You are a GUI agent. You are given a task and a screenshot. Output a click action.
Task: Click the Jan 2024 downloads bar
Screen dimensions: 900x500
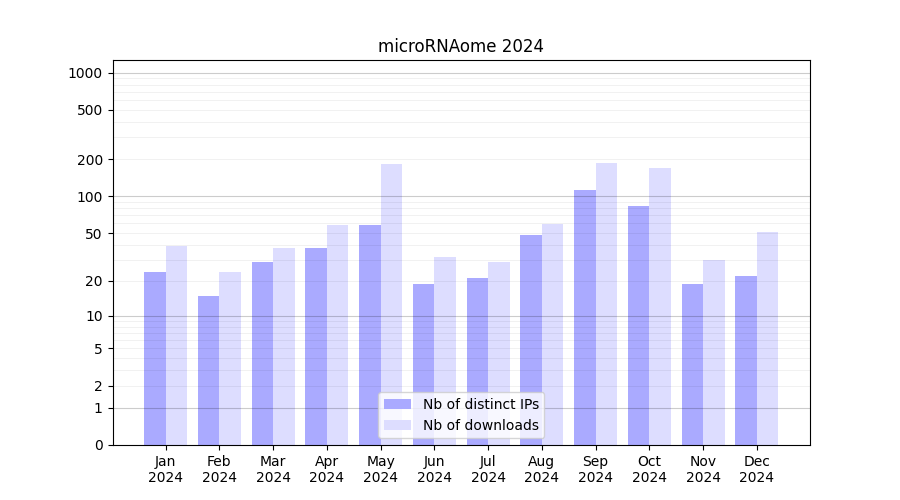click(177, 345)
